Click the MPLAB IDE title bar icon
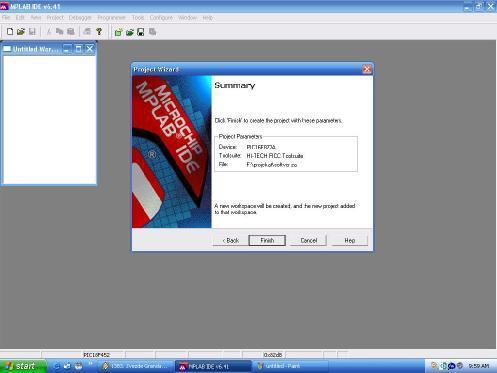497x373 pixels. (4, 6)
